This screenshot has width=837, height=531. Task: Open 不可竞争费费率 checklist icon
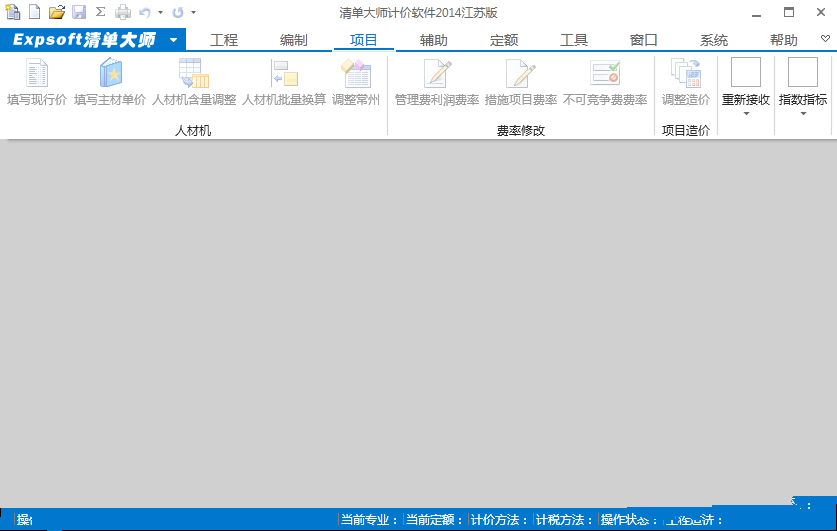(x=605, y=73)
